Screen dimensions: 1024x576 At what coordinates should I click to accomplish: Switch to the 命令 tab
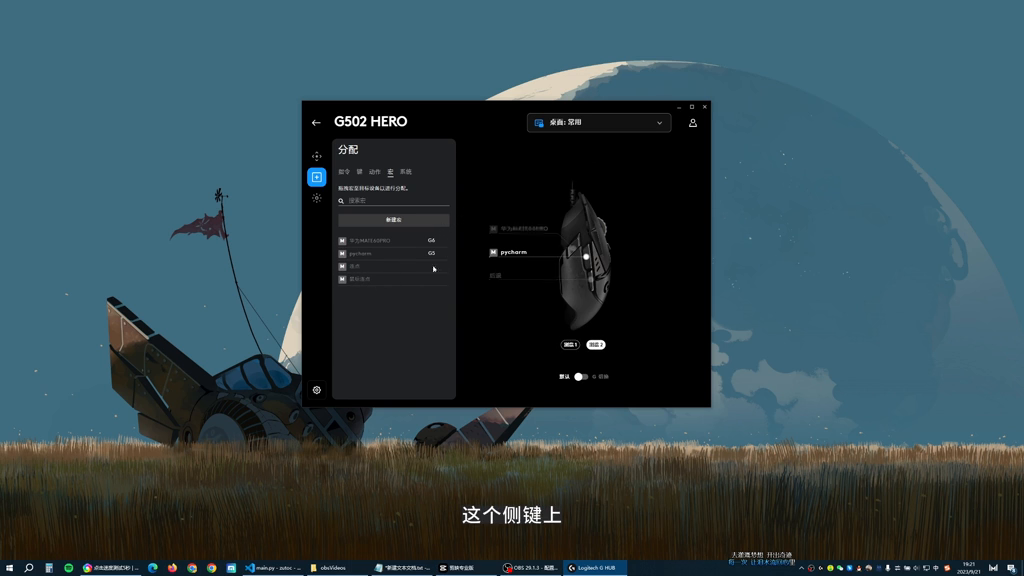click(344, 172)
